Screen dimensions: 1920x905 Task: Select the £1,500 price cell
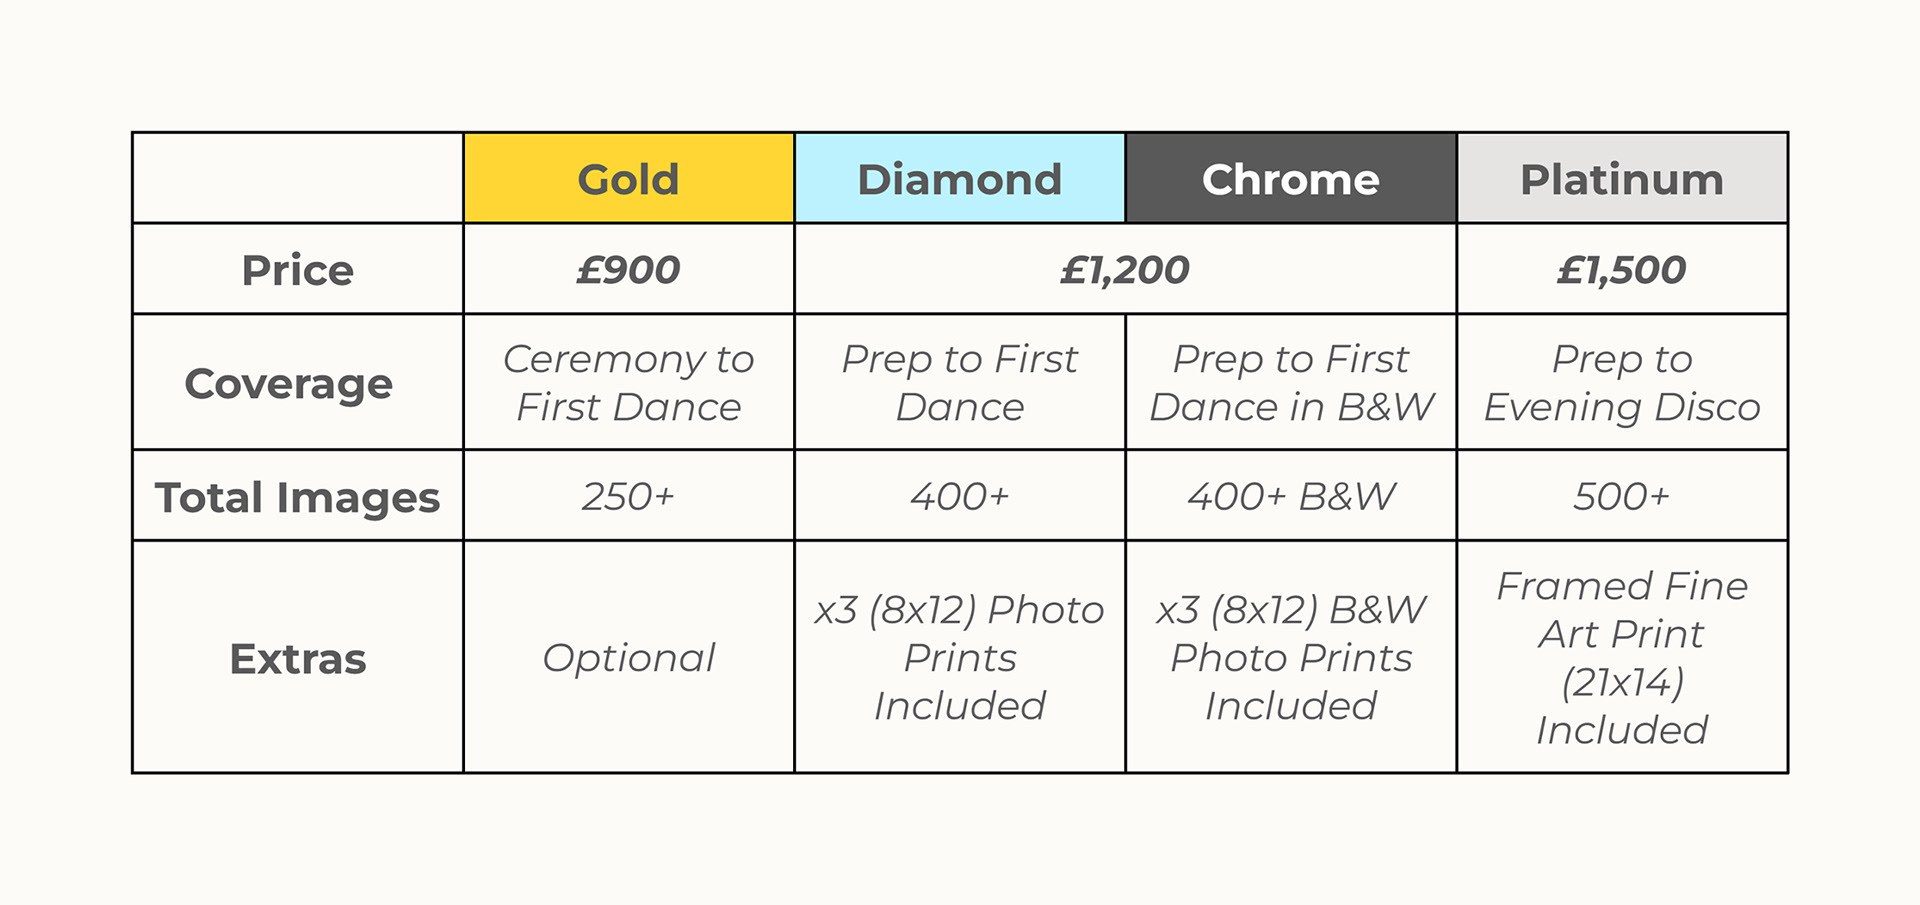(x=1621, y=270)
